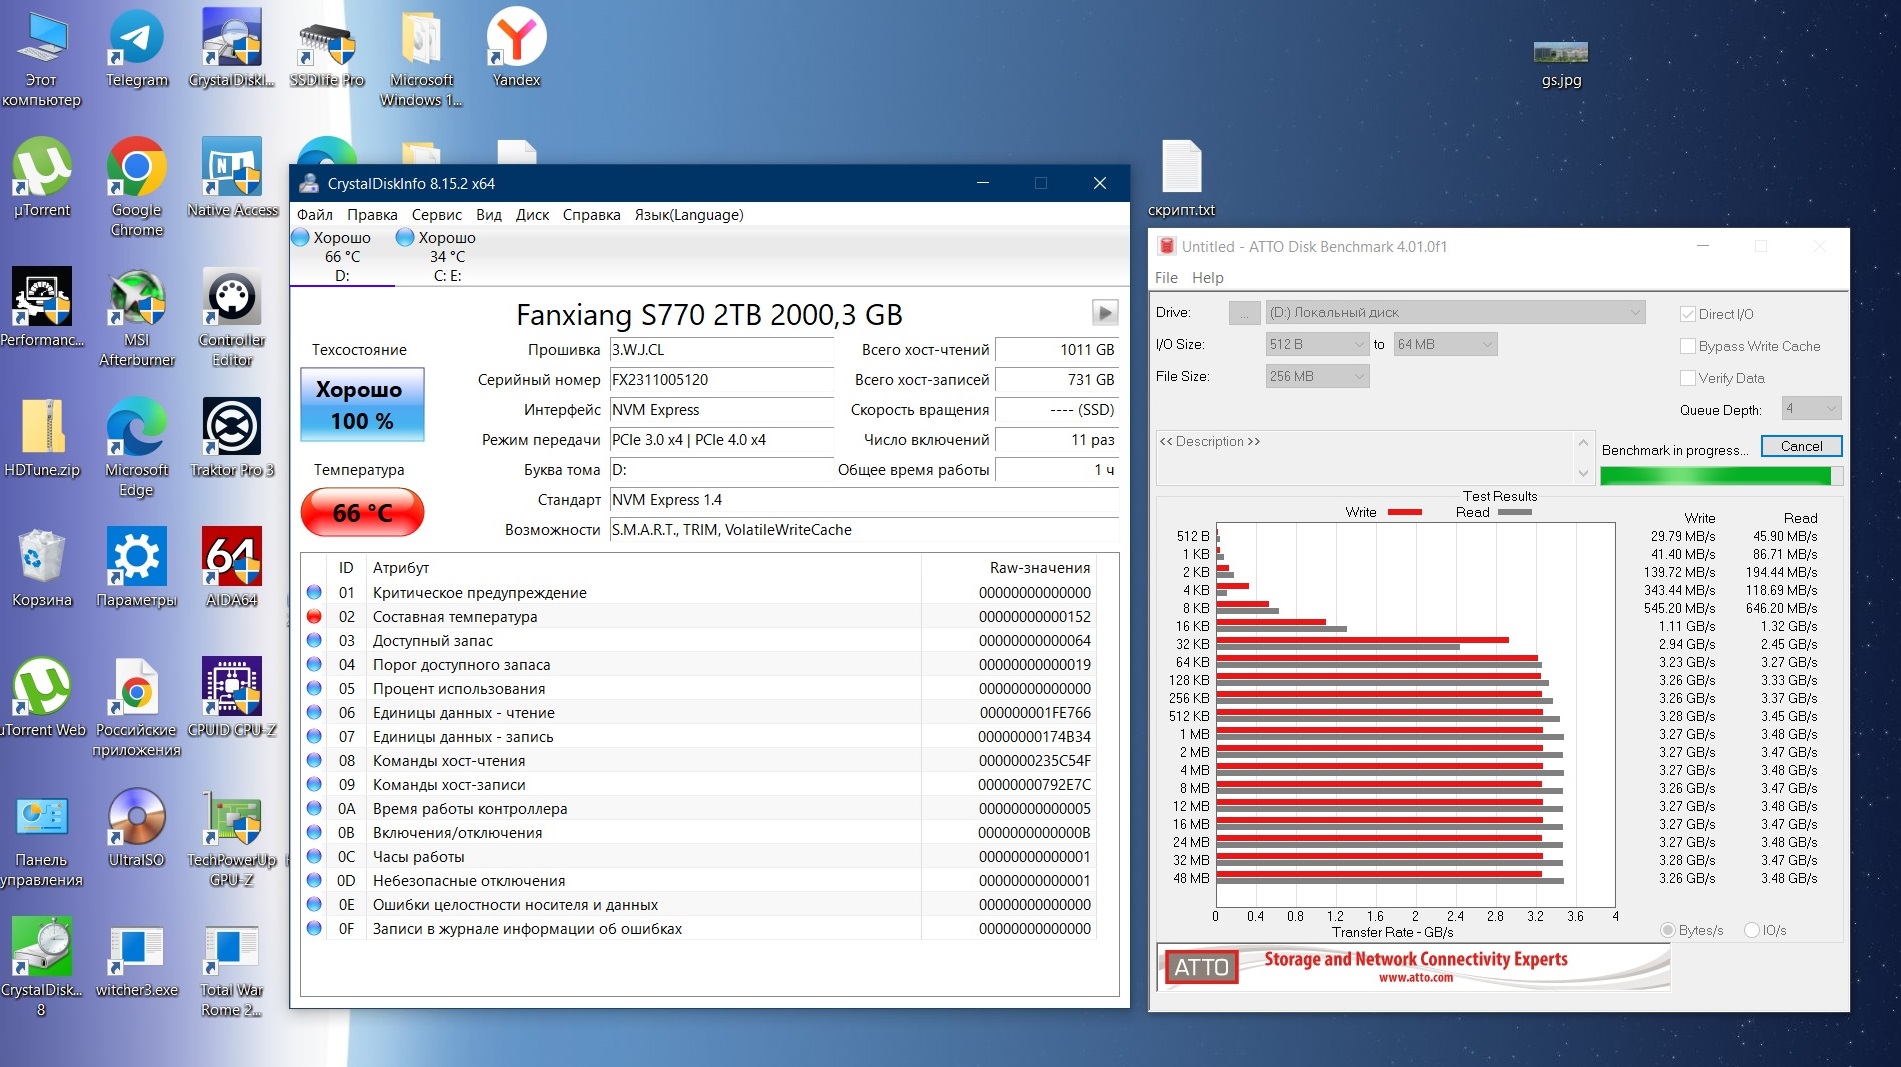Image resolution: width=1901 pixels, height=1067 pixels.
Task: Open Диск menu
Action: point(532,215)
